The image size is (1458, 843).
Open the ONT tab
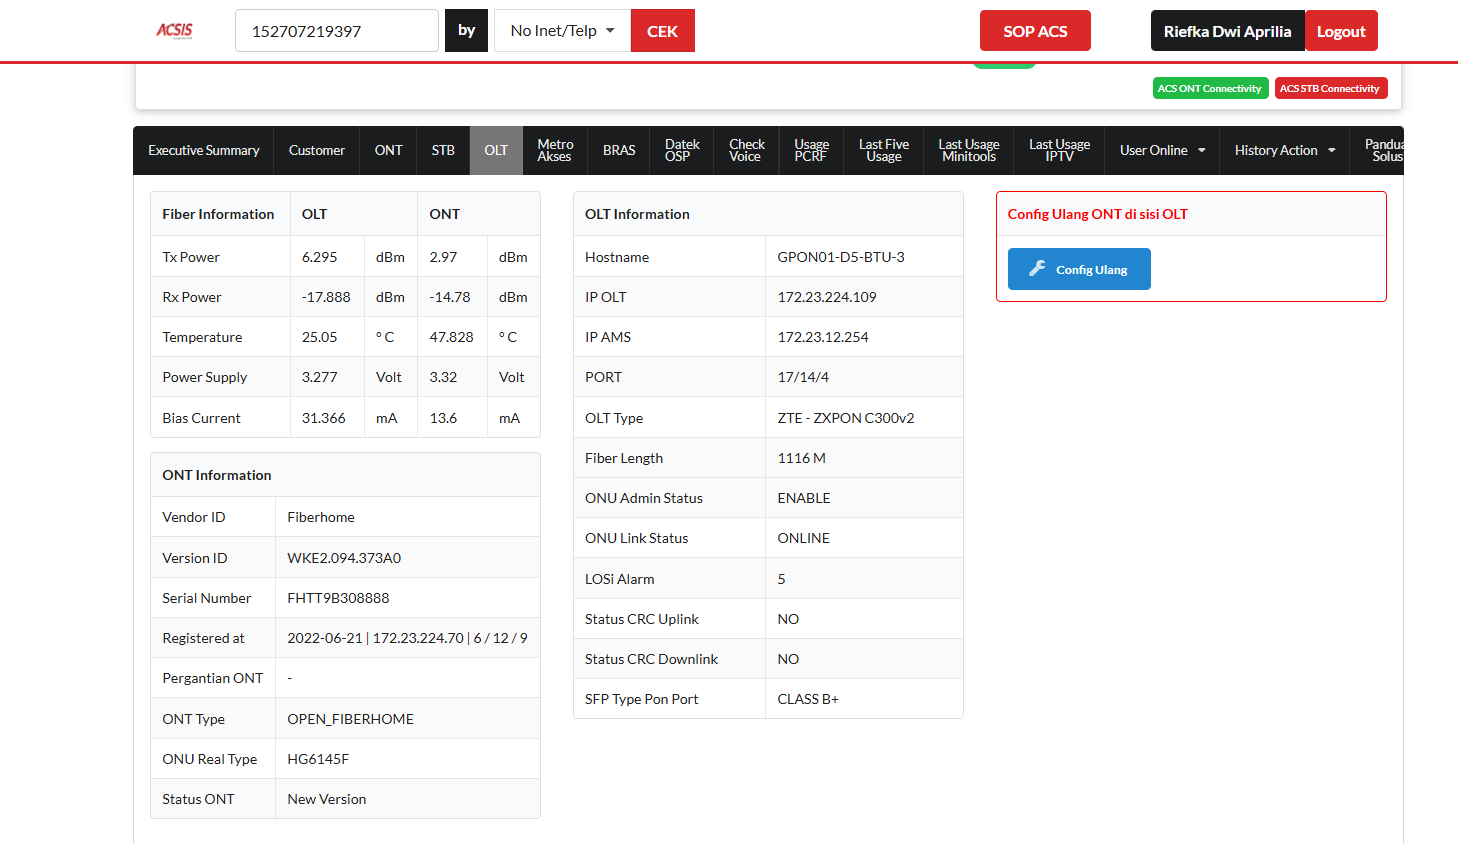pos(389,151)
